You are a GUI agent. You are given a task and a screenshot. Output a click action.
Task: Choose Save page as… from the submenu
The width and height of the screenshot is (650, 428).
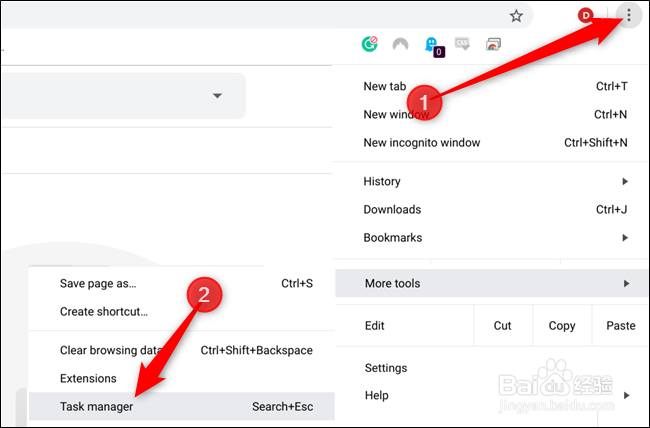(182, 283)
